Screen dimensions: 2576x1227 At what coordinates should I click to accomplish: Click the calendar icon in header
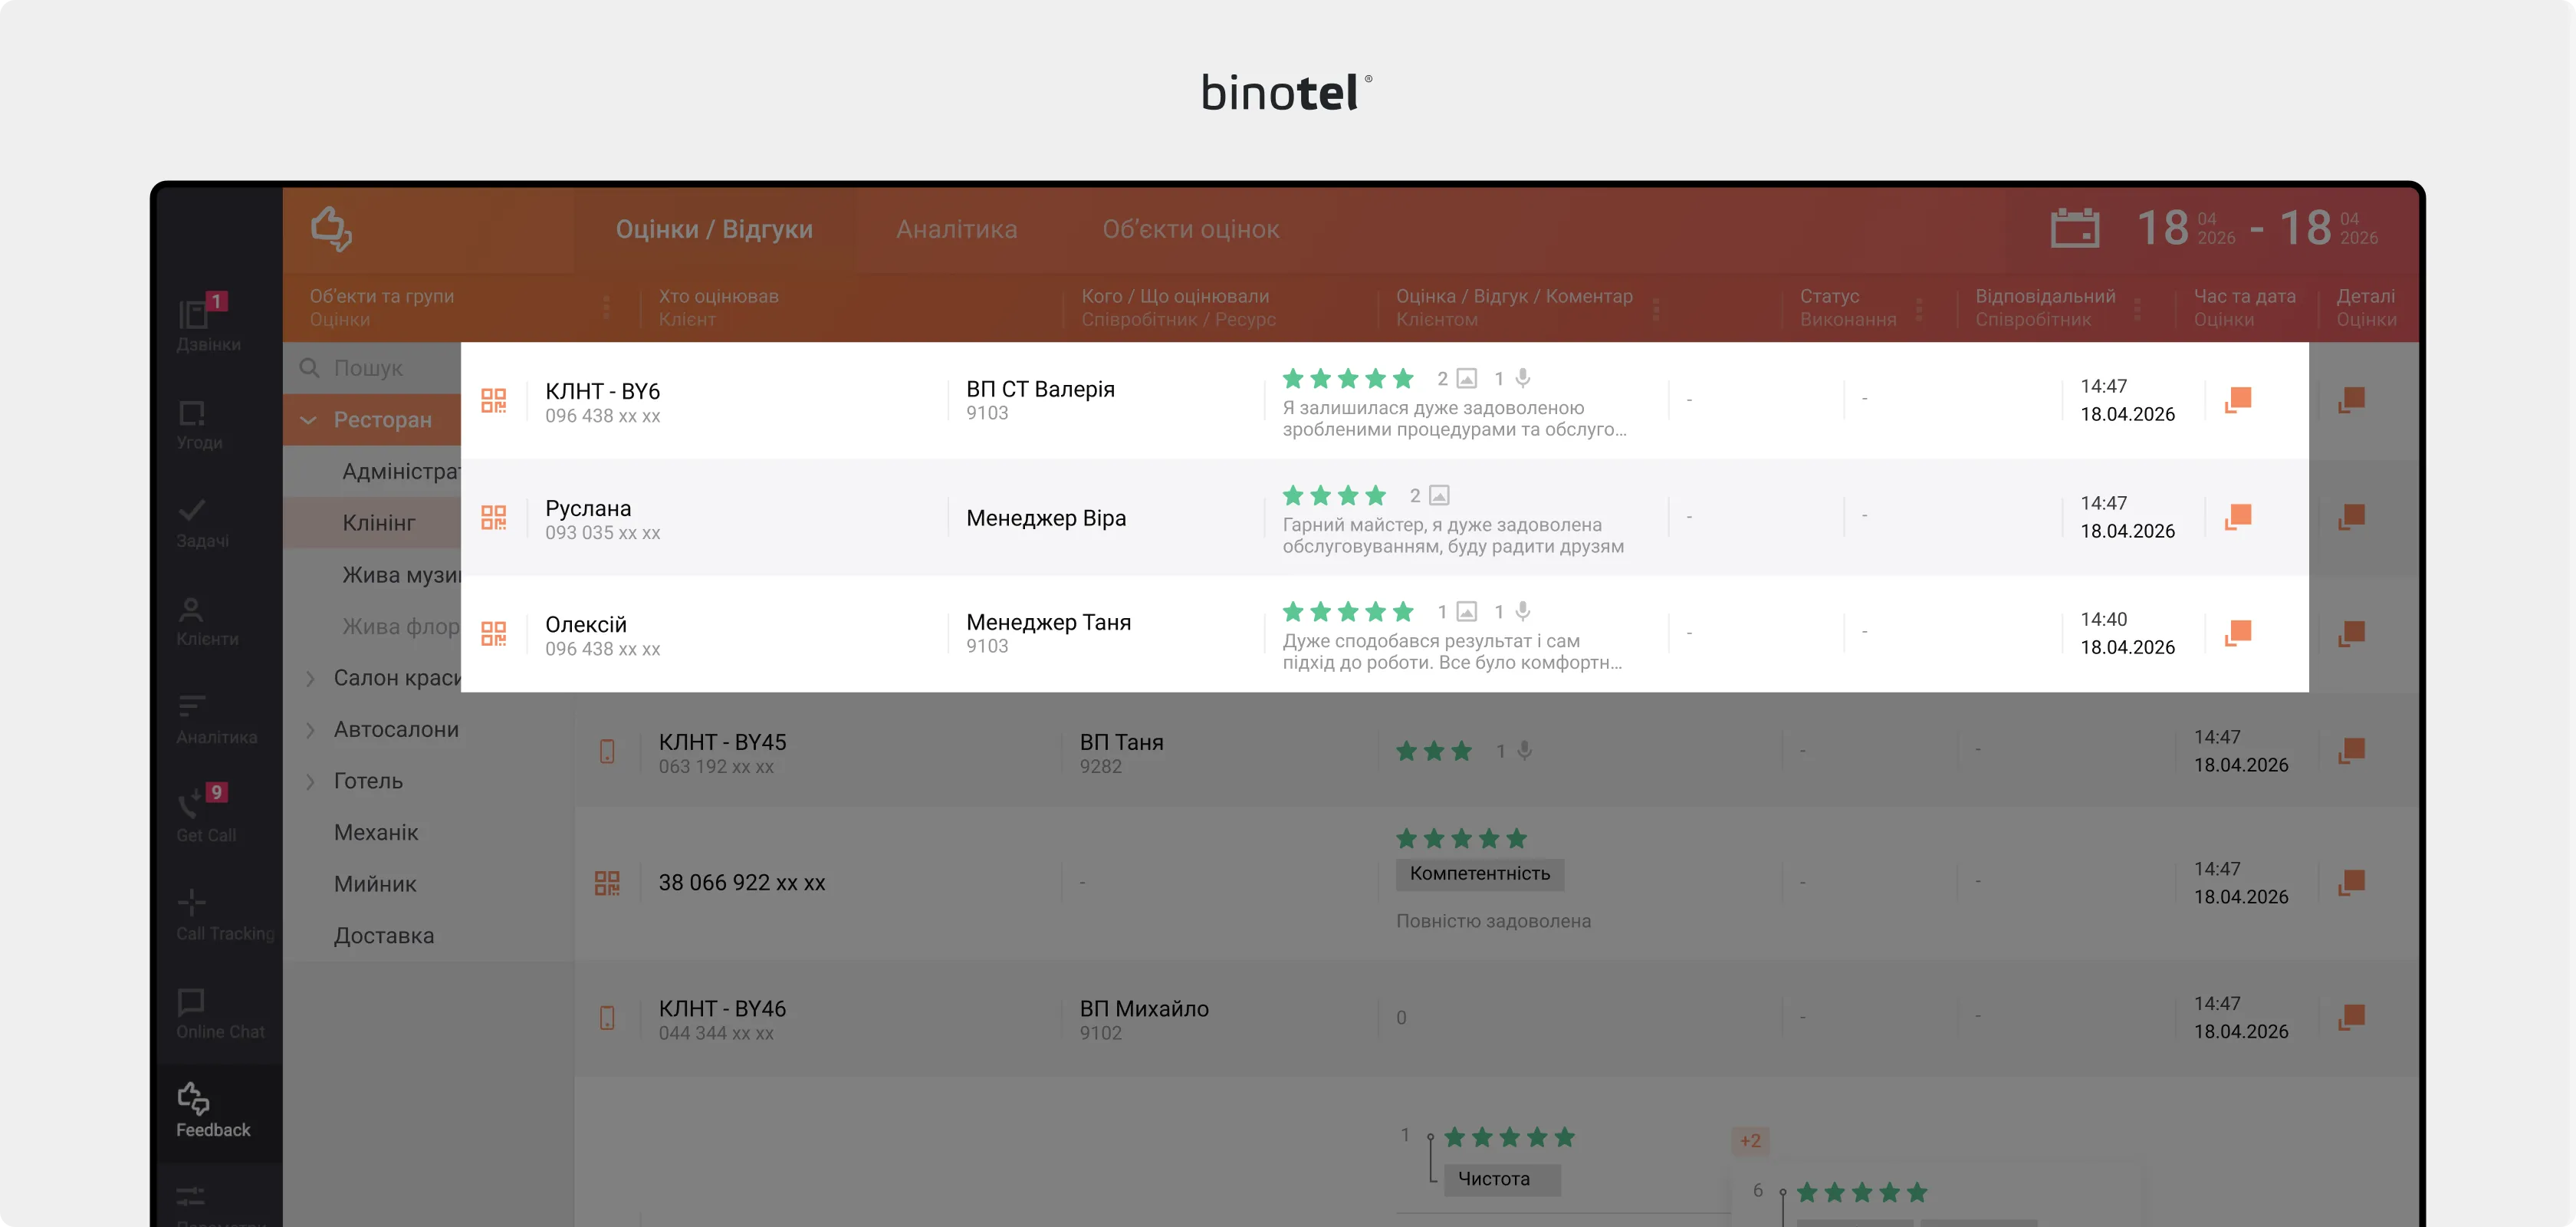(x=2074, y=228)
